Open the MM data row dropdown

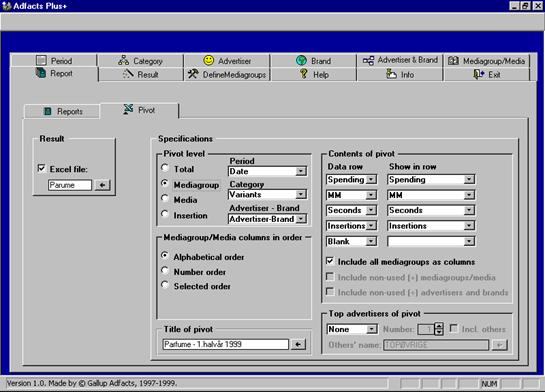coord(371,195)
